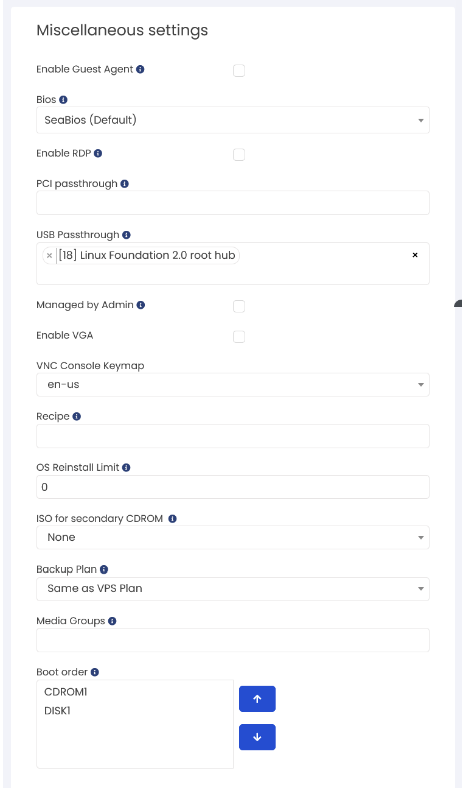Toggle the Managed by Admin checkbox
Screen dimensions: 462x788
239,306
